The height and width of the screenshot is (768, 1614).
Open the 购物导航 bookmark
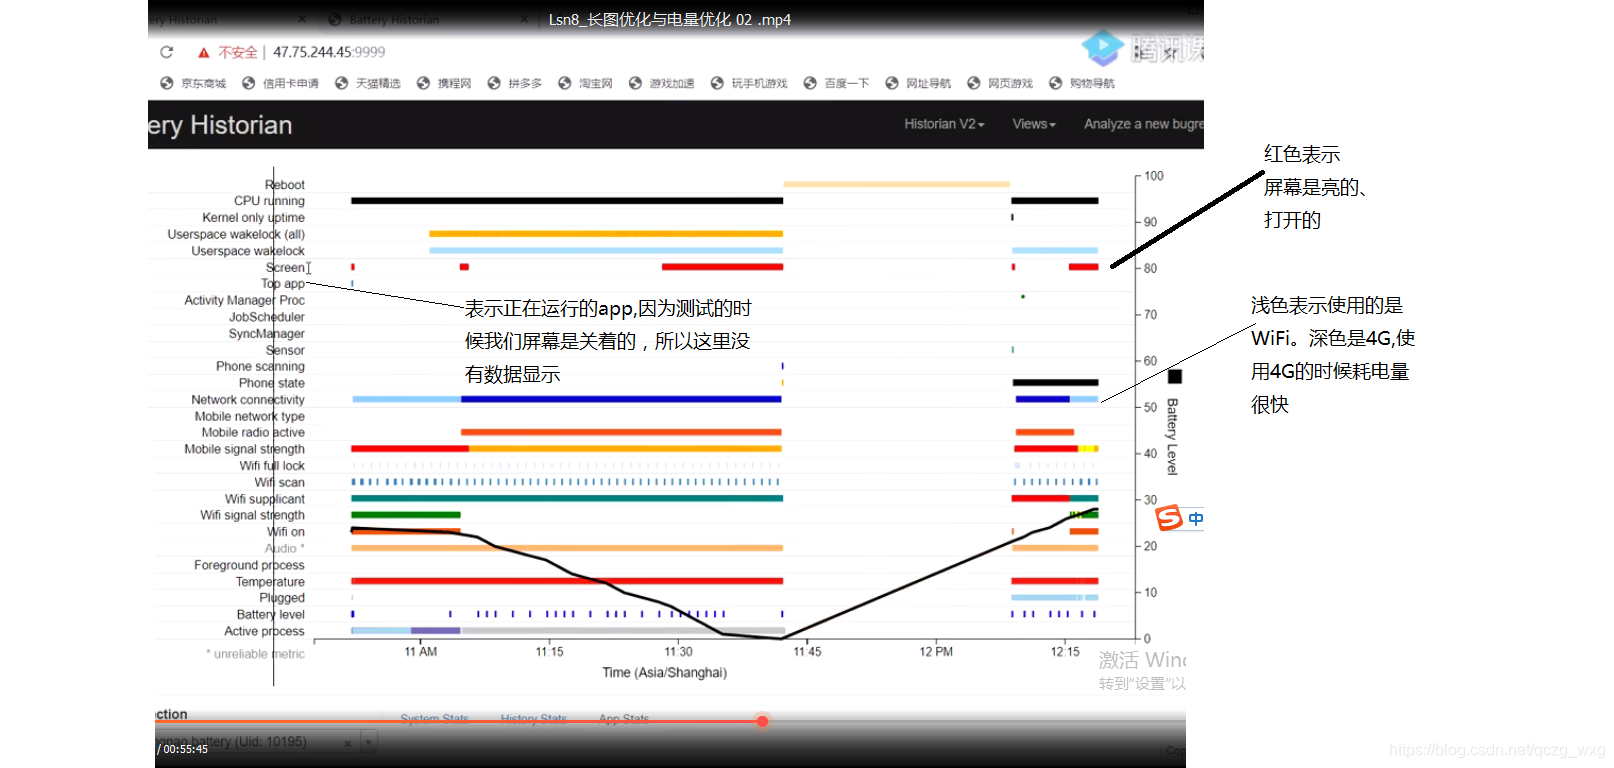coord(1081,83)
